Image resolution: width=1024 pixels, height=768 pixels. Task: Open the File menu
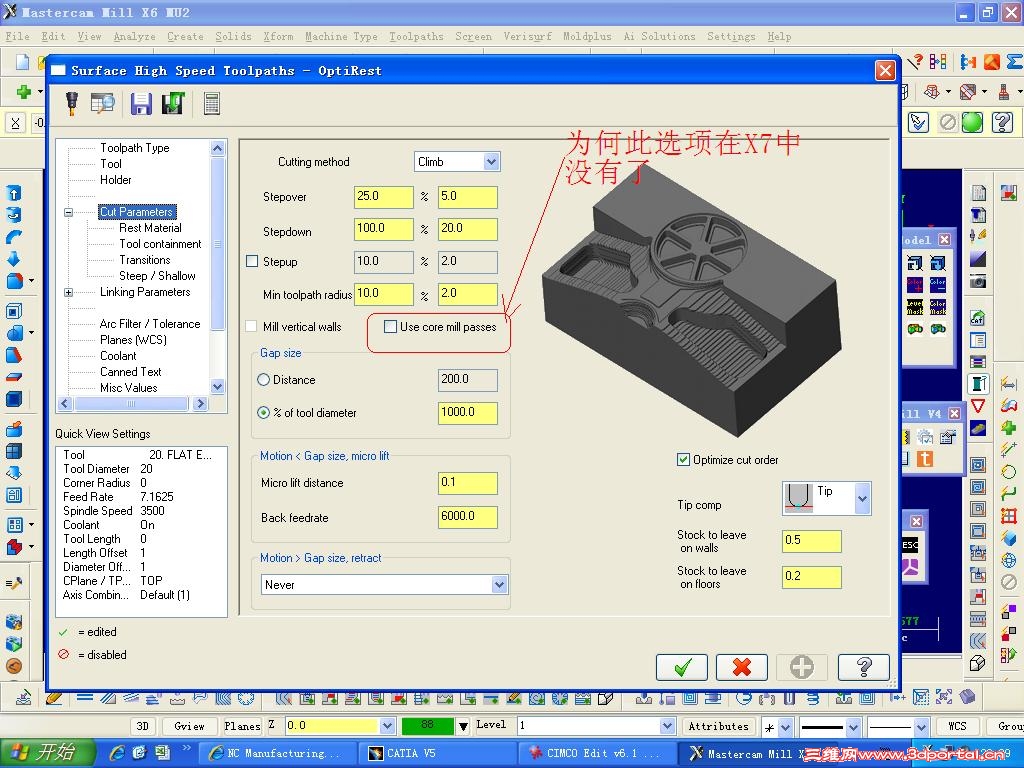pyautogui.click(x=17, y=37)
